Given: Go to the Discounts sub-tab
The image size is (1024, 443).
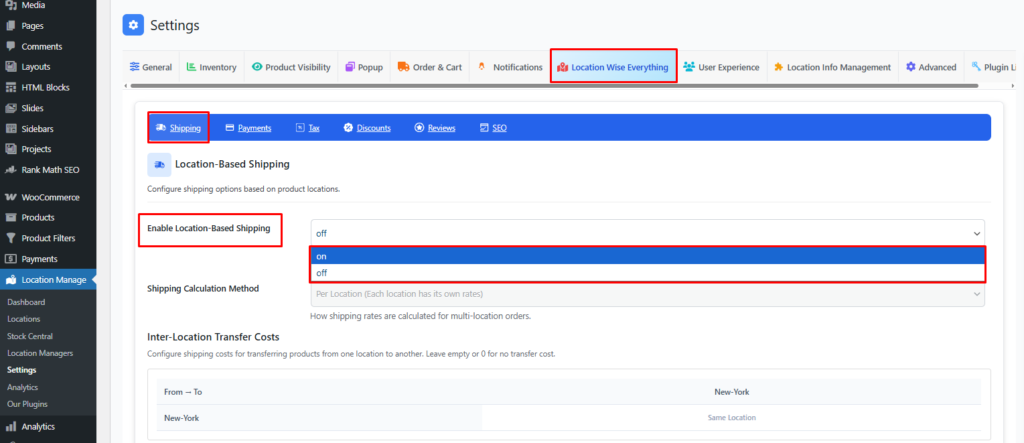Looking at the screenshot, I should pyautogui.click(x=367, y=128).
